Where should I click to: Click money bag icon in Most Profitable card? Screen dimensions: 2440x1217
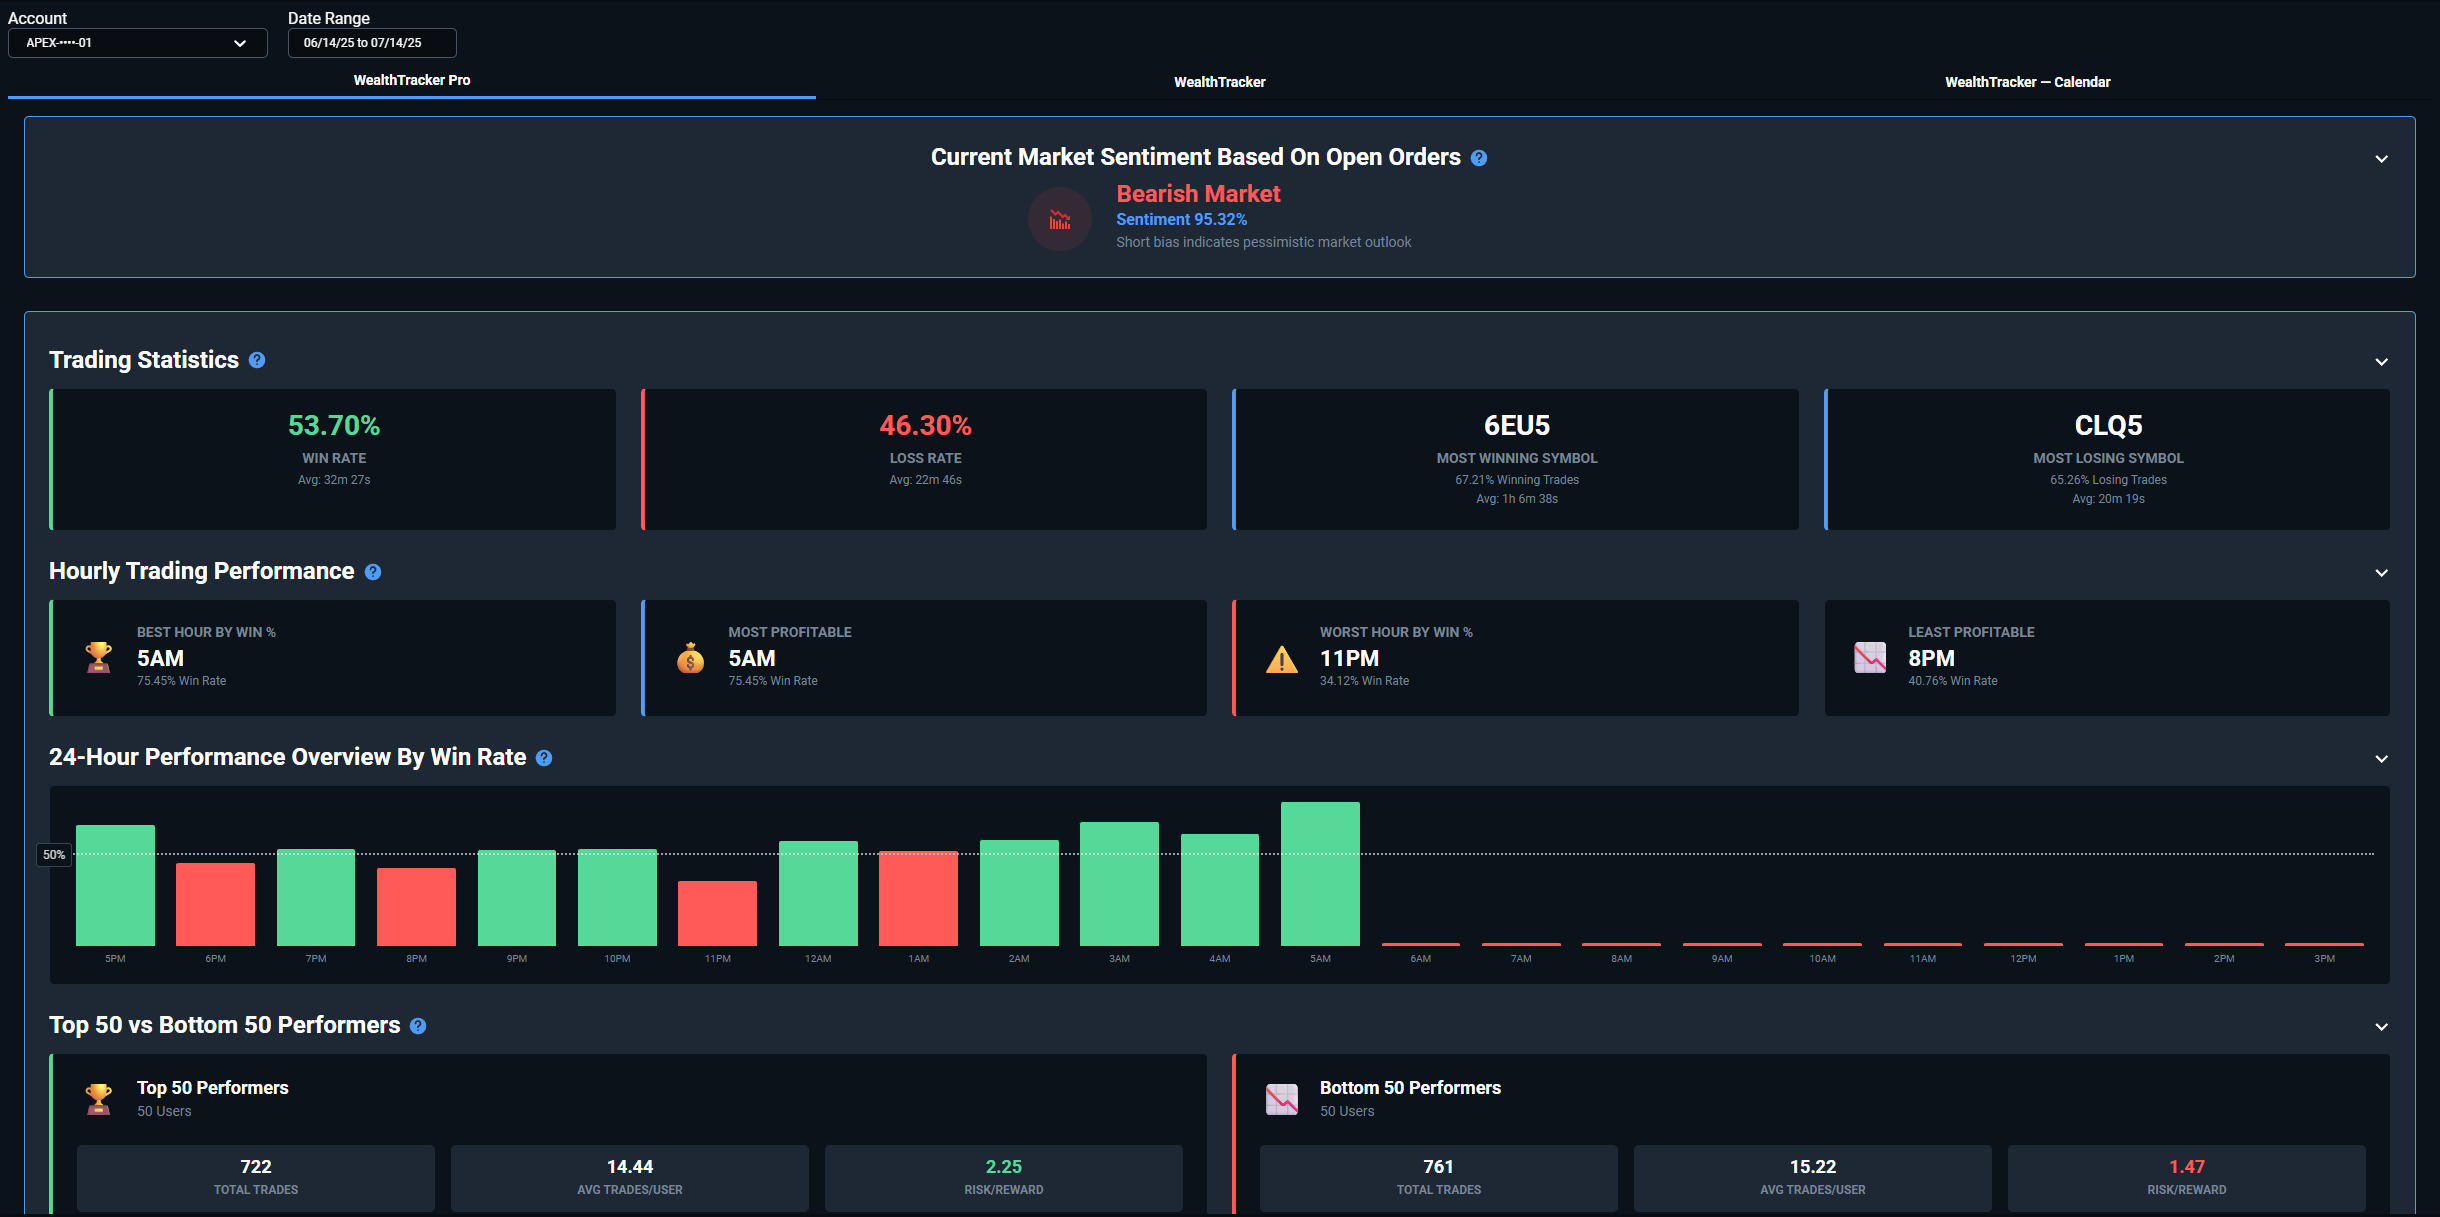coord(690,657)
